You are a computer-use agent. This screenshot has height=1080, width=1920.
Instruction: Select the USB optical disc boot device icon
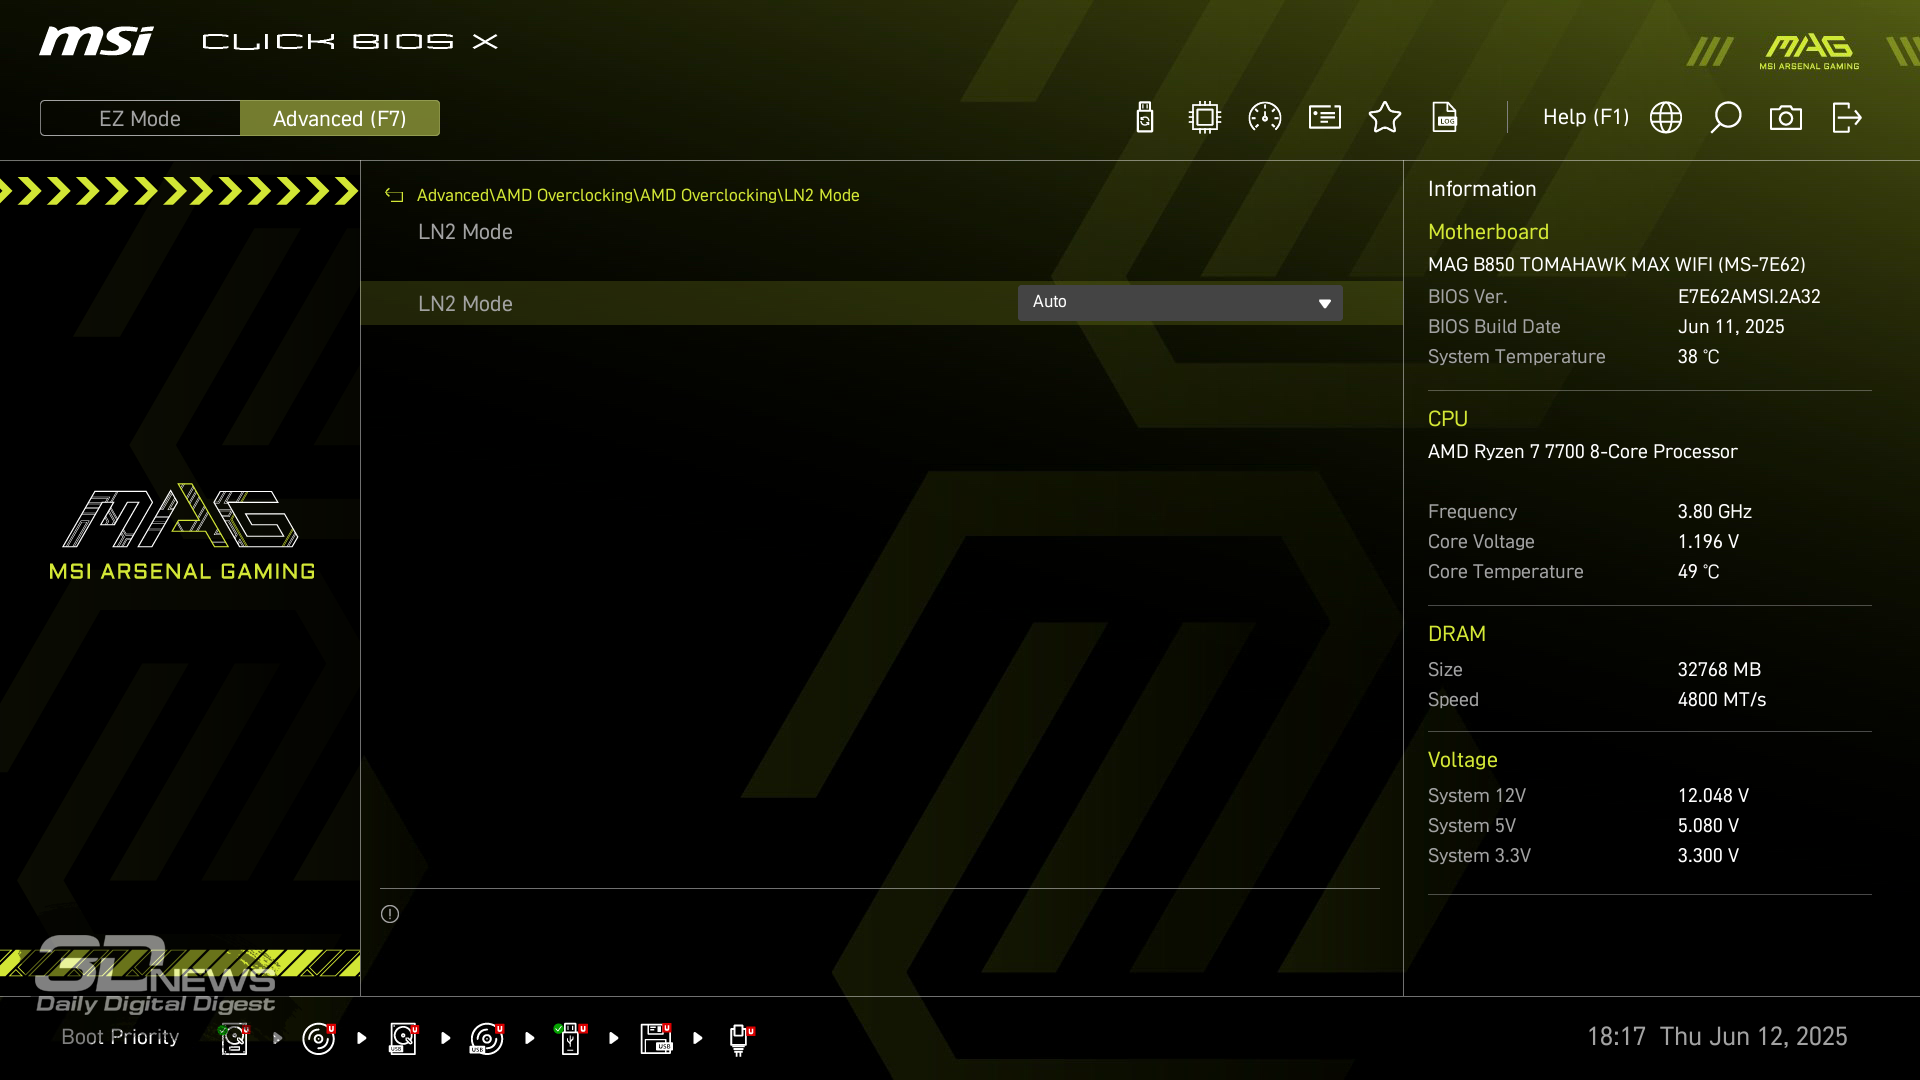(487, 1039)
